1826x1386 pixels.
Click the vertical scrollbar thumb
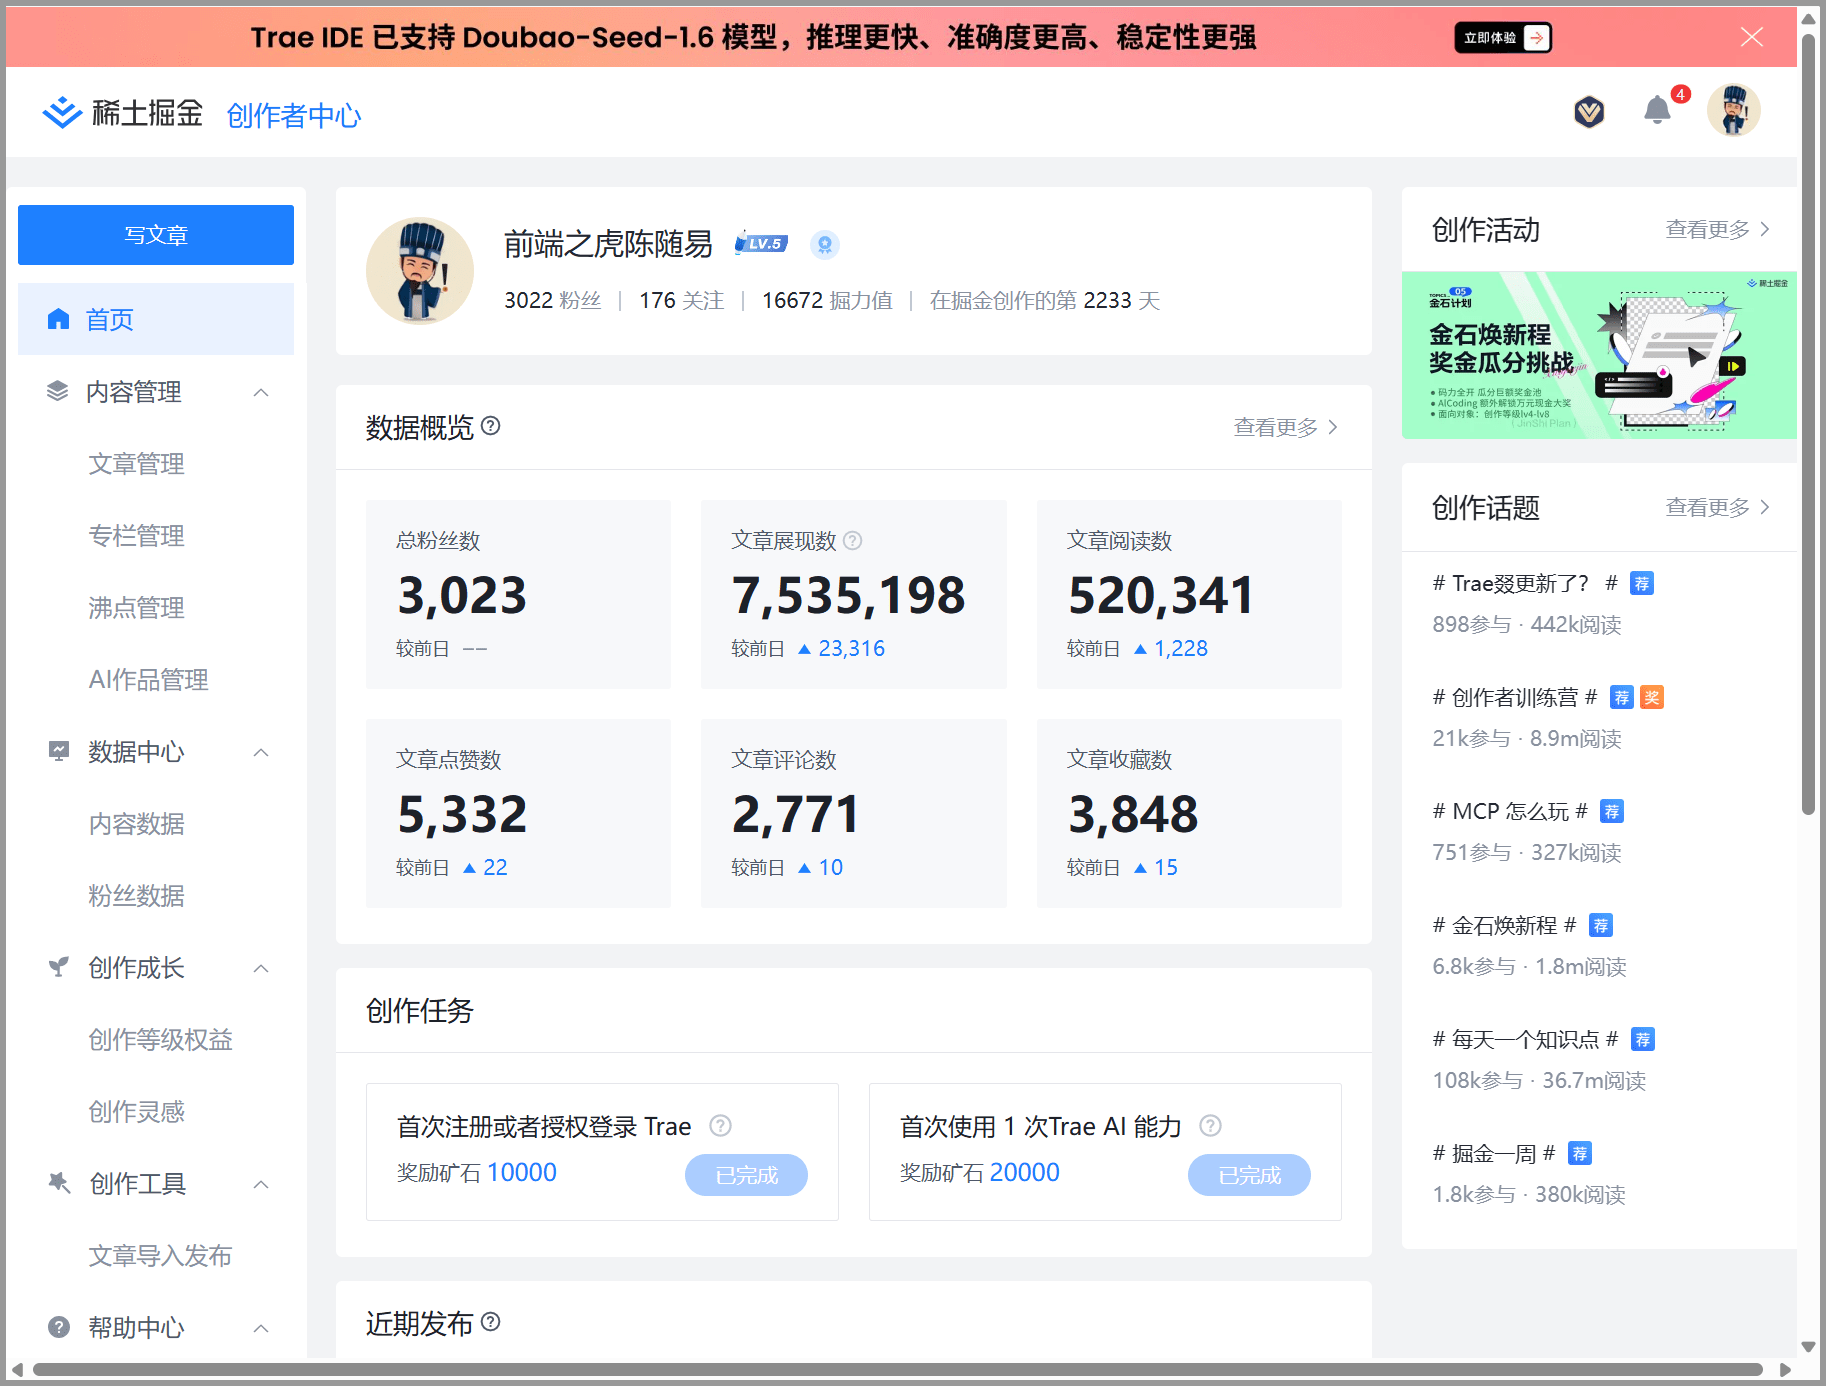[1808, 425]
